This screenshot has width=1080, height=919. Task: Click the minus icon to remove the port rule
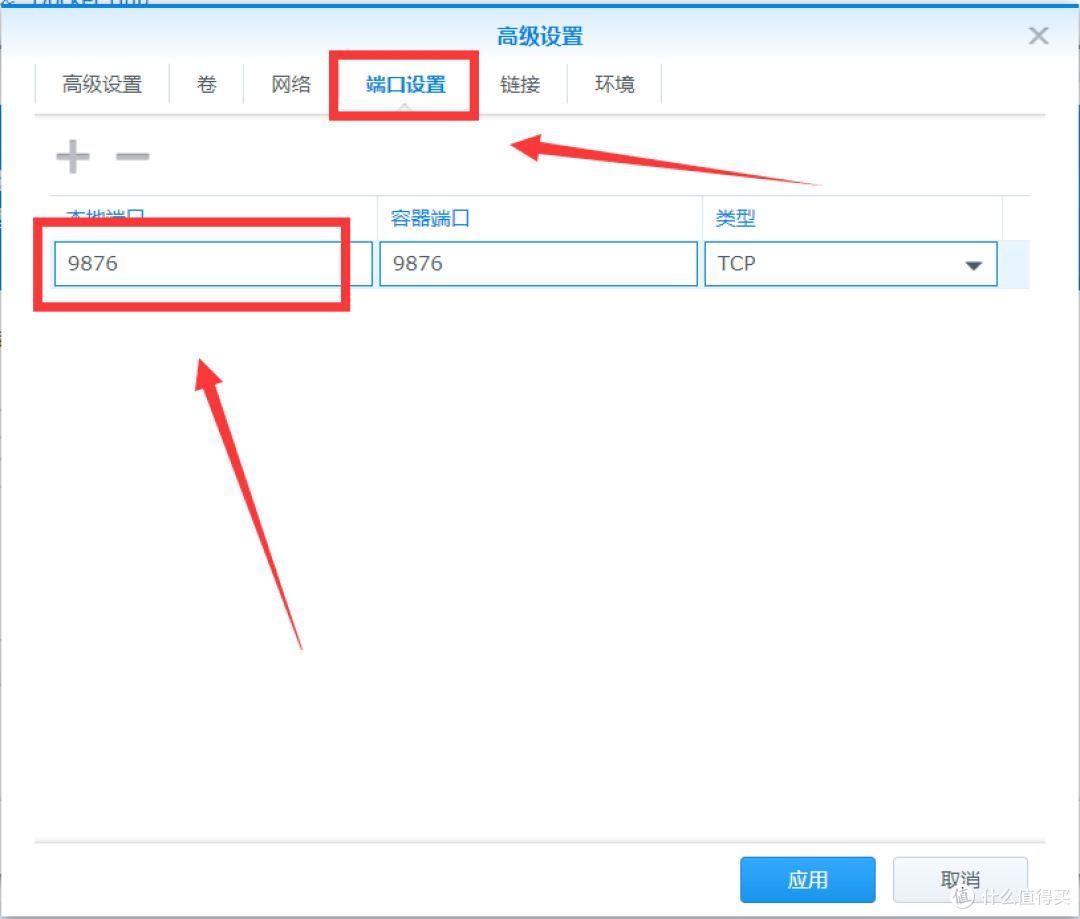click(133, 155)
